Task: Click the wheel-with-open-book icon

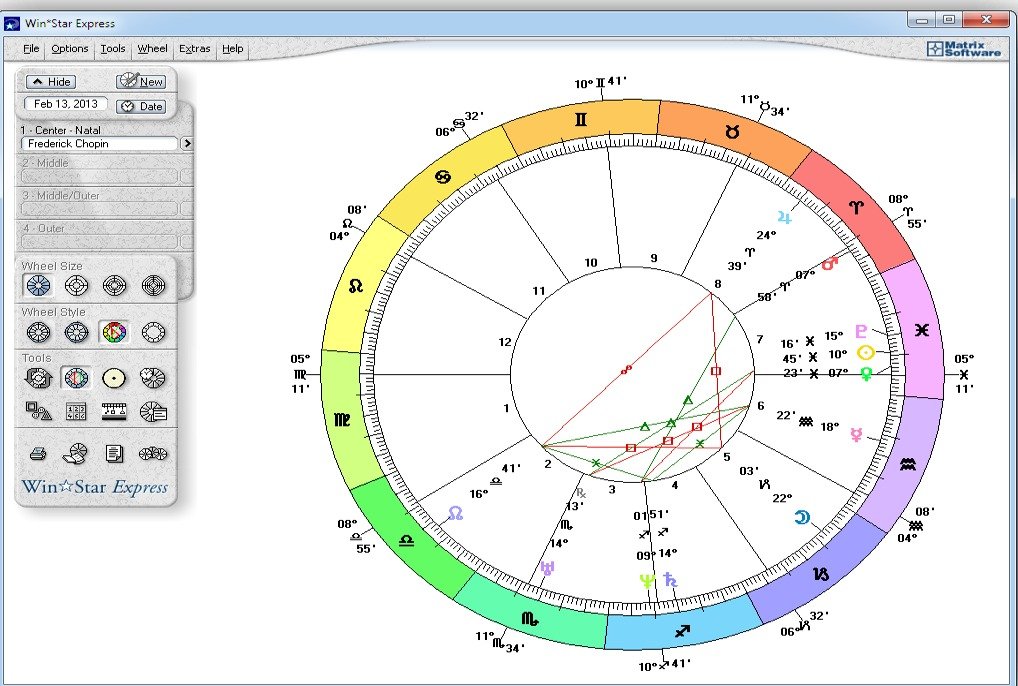Action: tap(75, 454)
